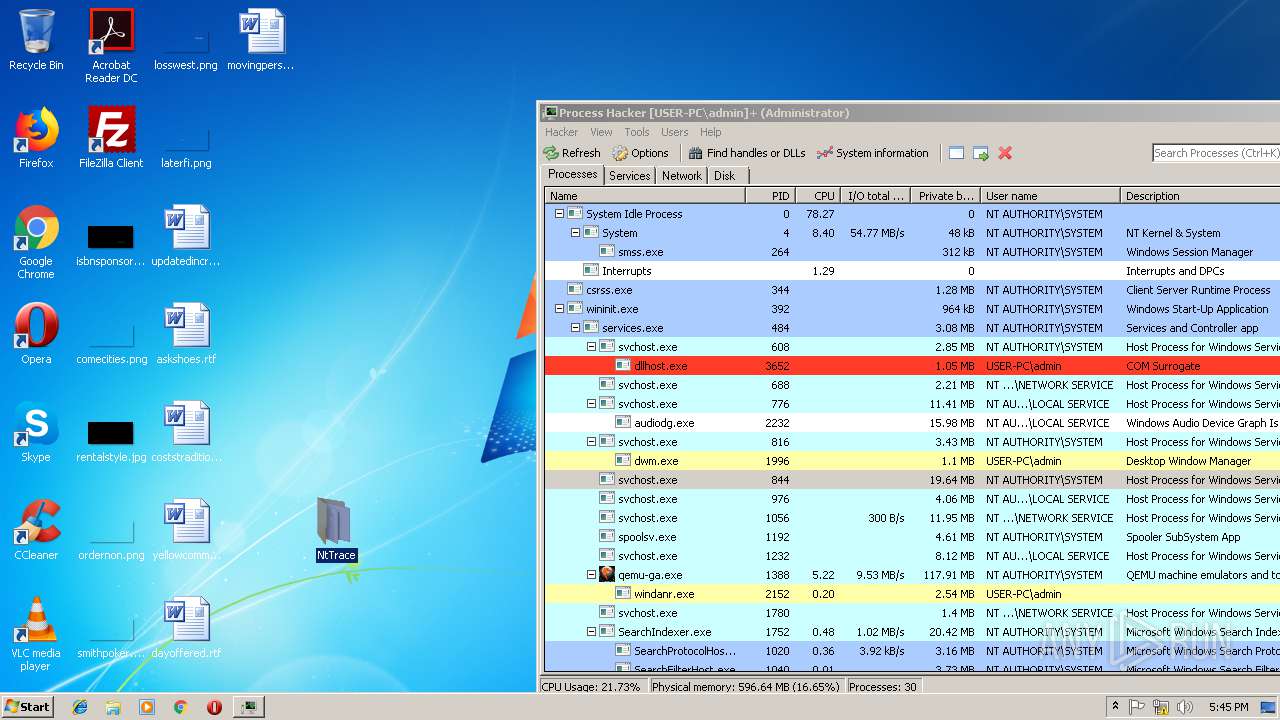Select the Recycle Bin desktop icon
The image size is (1280, 720).
[x=36, y=40]
